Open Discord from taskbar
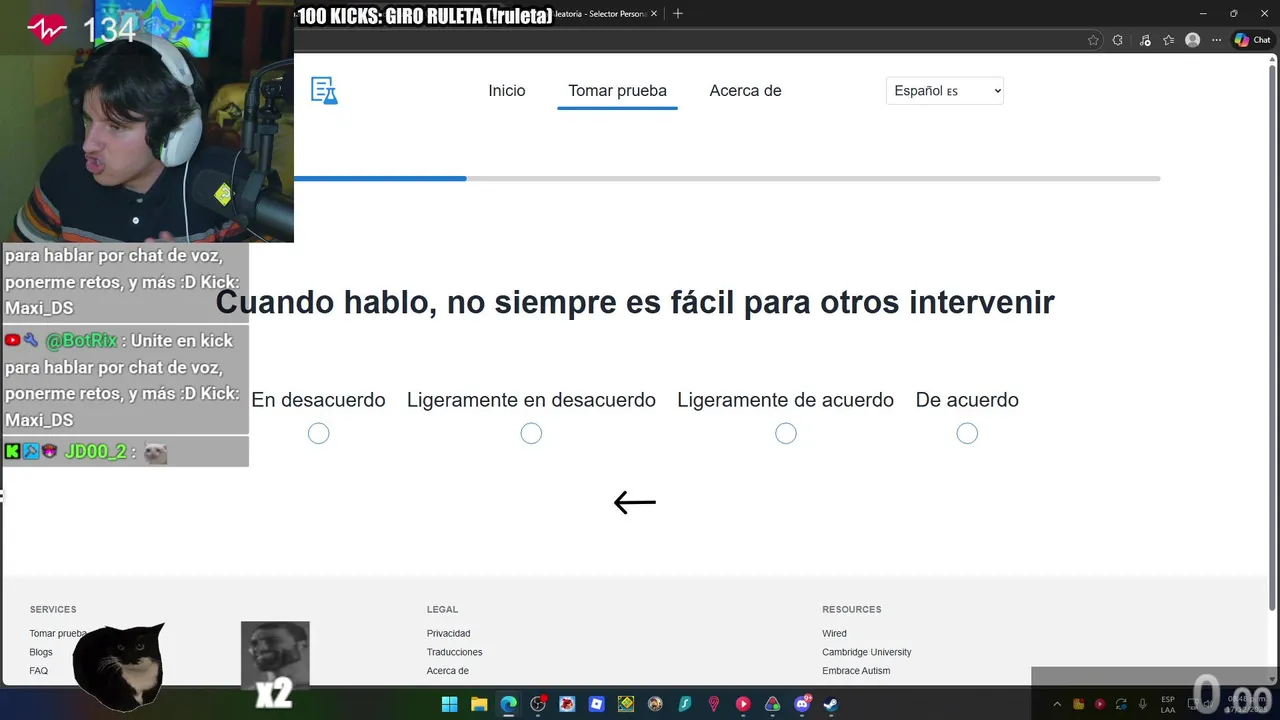This screenshot has height=720, width=1280. (x=801, y=704)
